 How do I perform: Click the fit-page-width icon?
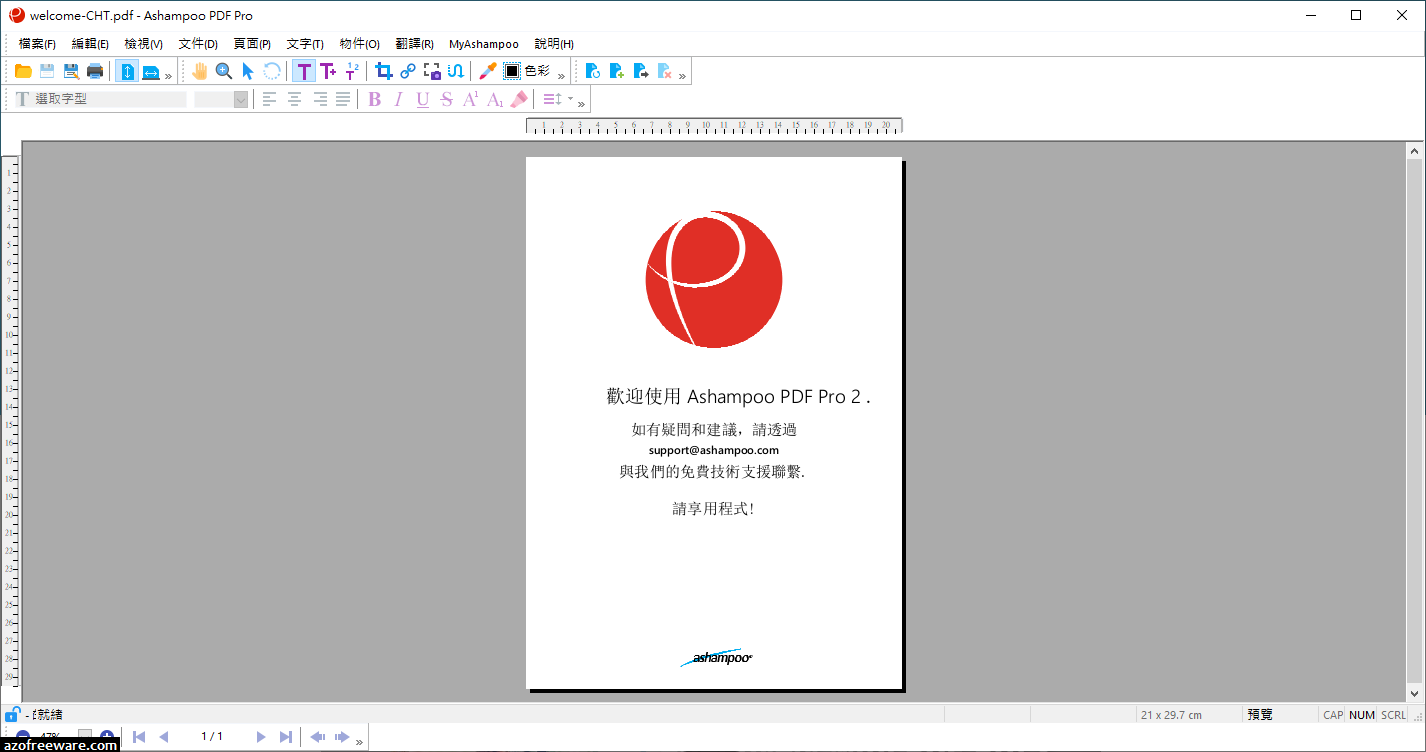click(153, 71)
